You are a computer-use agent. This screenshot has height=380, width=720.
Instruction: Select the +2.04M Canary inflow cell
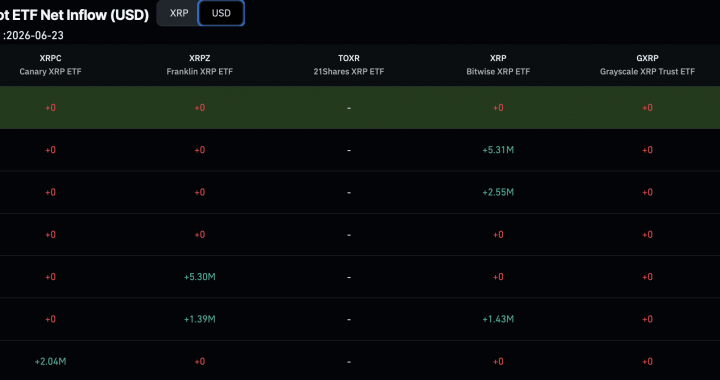[51, 361]
